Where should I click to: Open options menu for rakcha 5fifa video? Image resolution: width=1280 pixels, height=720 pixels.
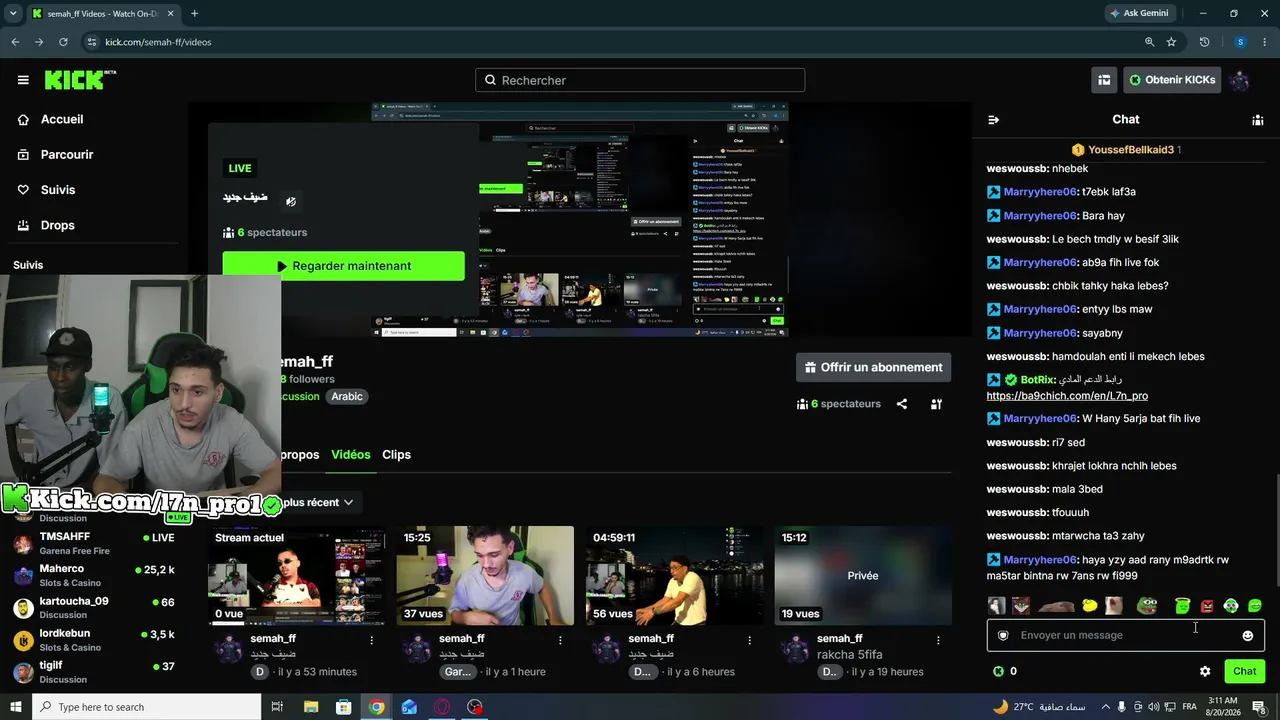(938, 640)
